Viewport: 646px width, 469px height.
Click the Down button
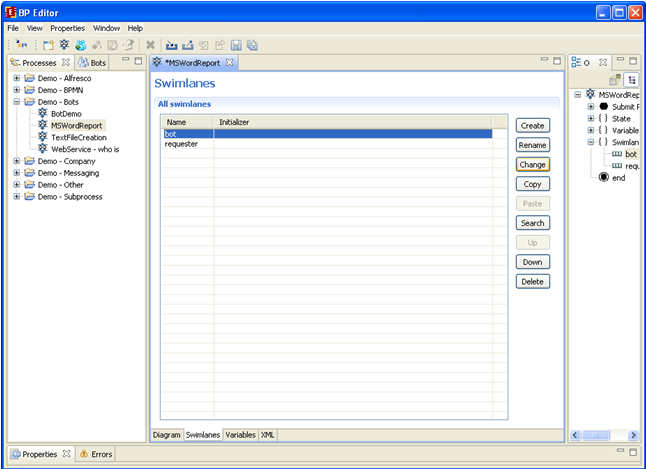pos(533,262)
